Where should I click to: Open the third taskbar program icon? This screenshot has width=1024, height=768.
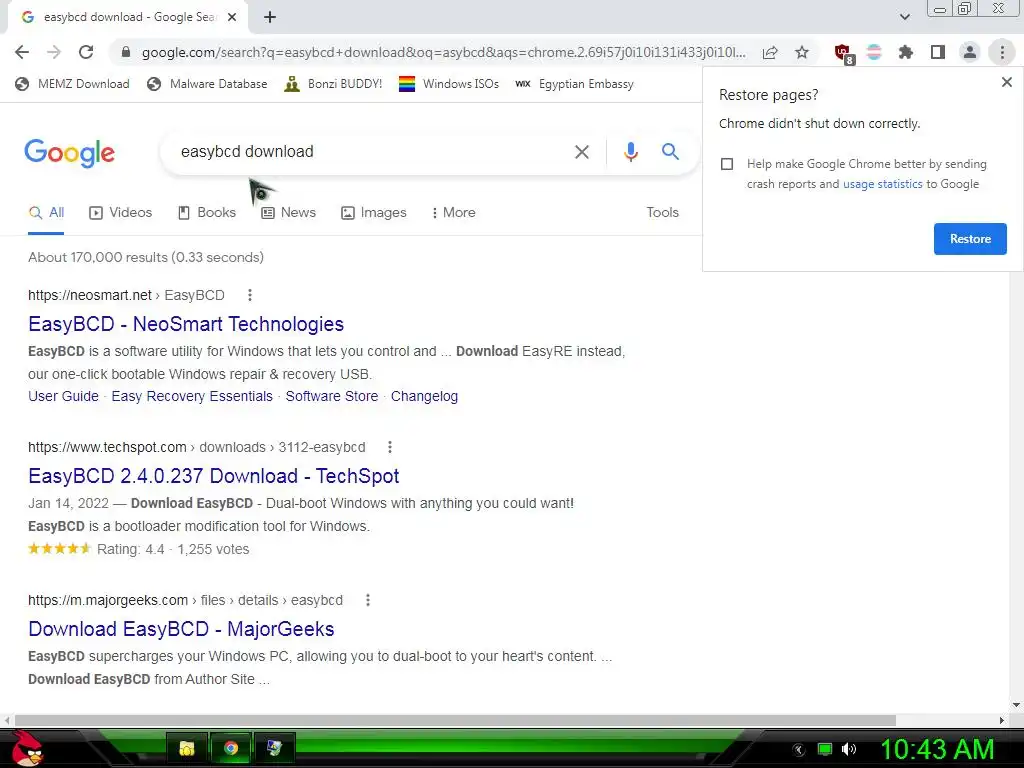[x=274, y=748]
